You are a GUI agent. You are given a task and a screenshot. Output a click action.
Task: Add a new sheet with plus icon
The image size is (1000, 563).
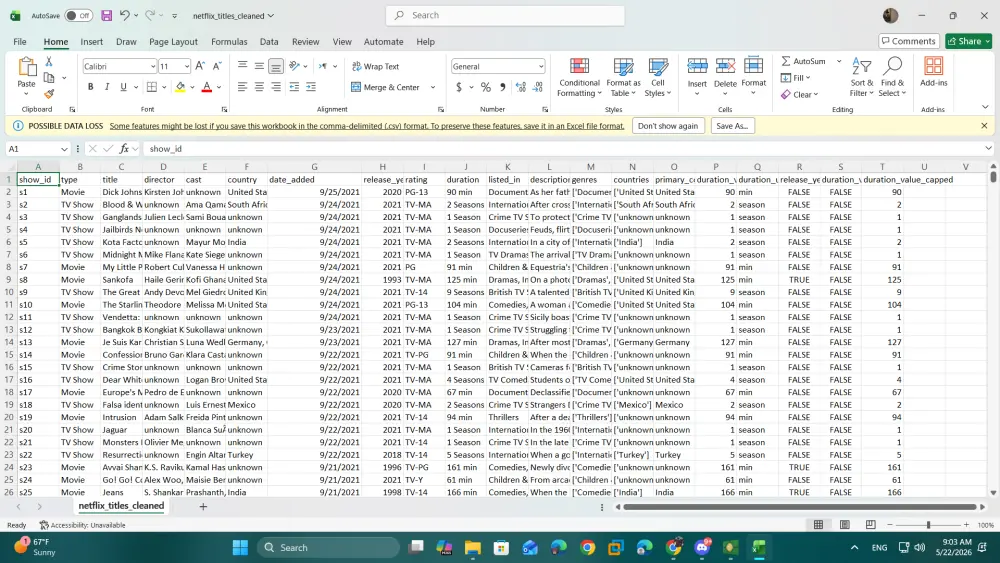pos(203,506)
